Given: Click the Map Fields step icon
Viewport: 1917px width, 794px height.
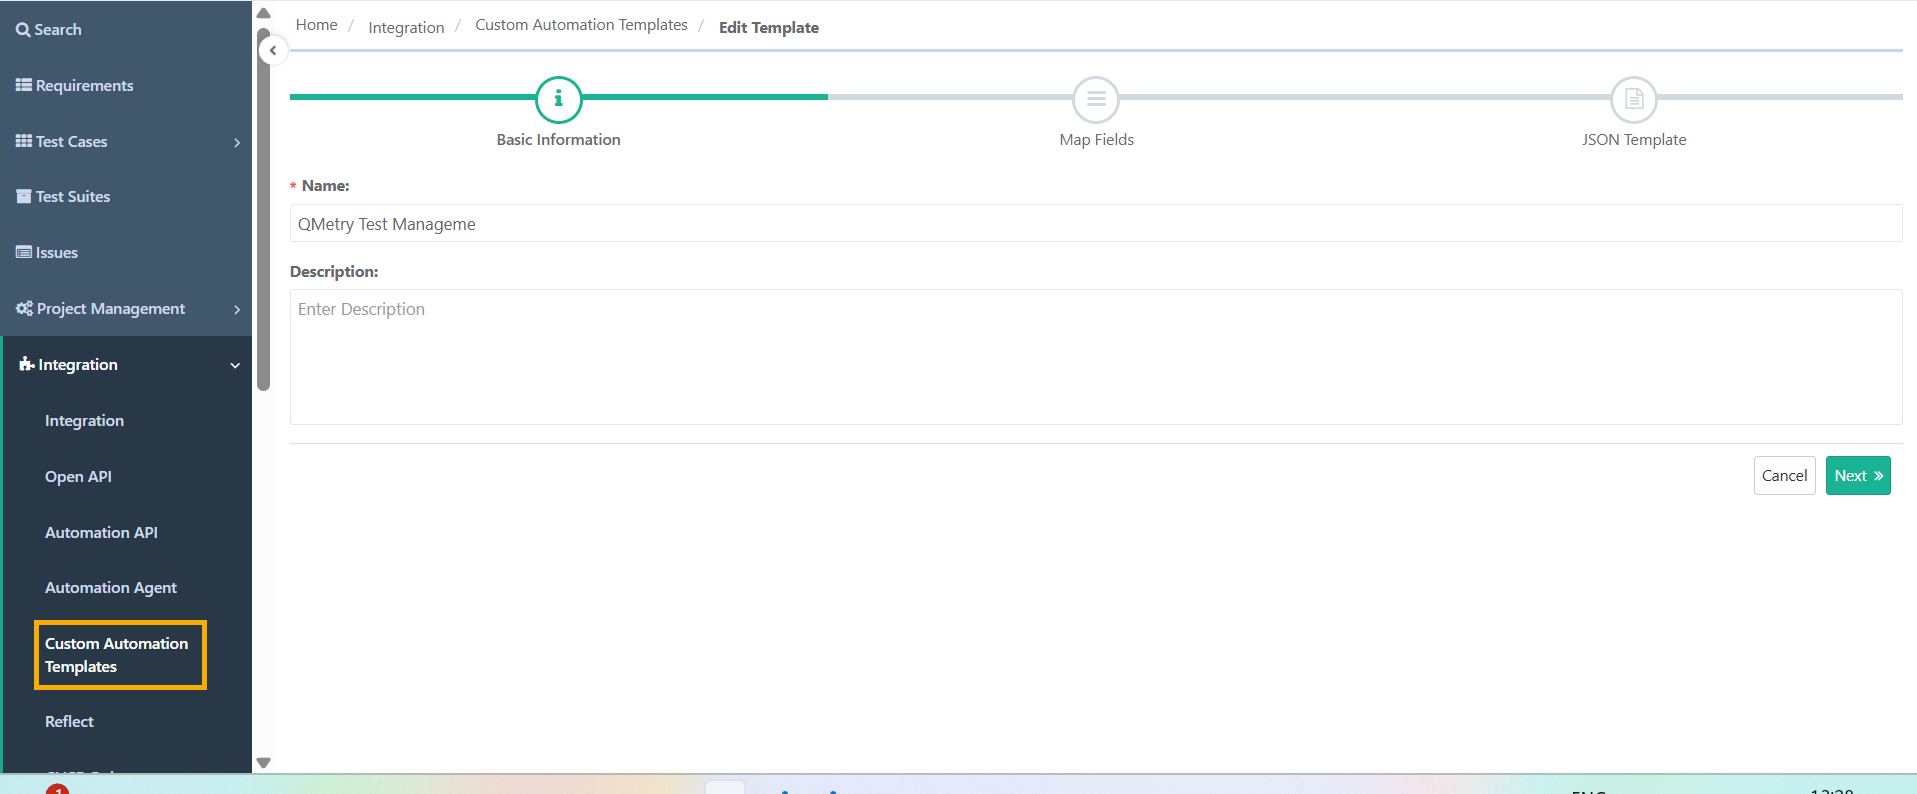Looking at the screenshot, I should point(1096,99).
